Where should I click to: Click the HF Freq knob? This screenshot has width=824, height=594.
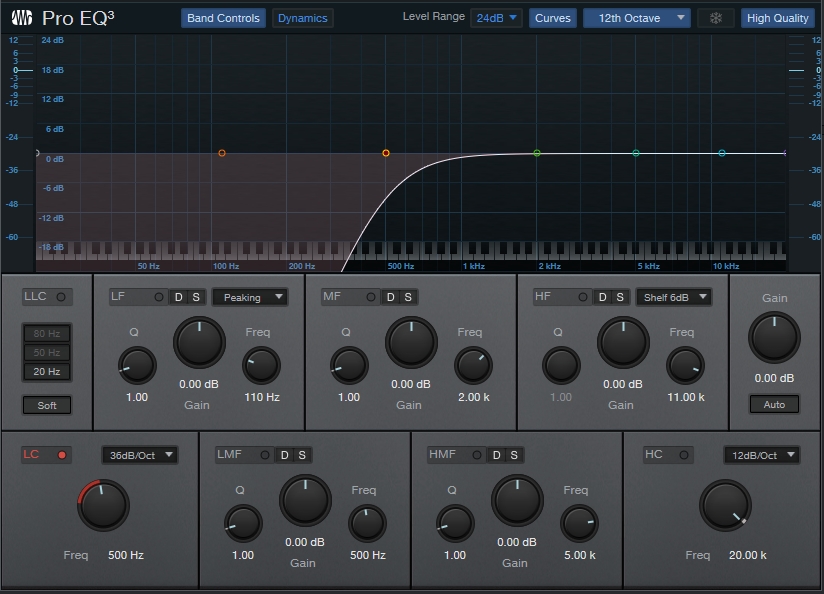point(685,365)
